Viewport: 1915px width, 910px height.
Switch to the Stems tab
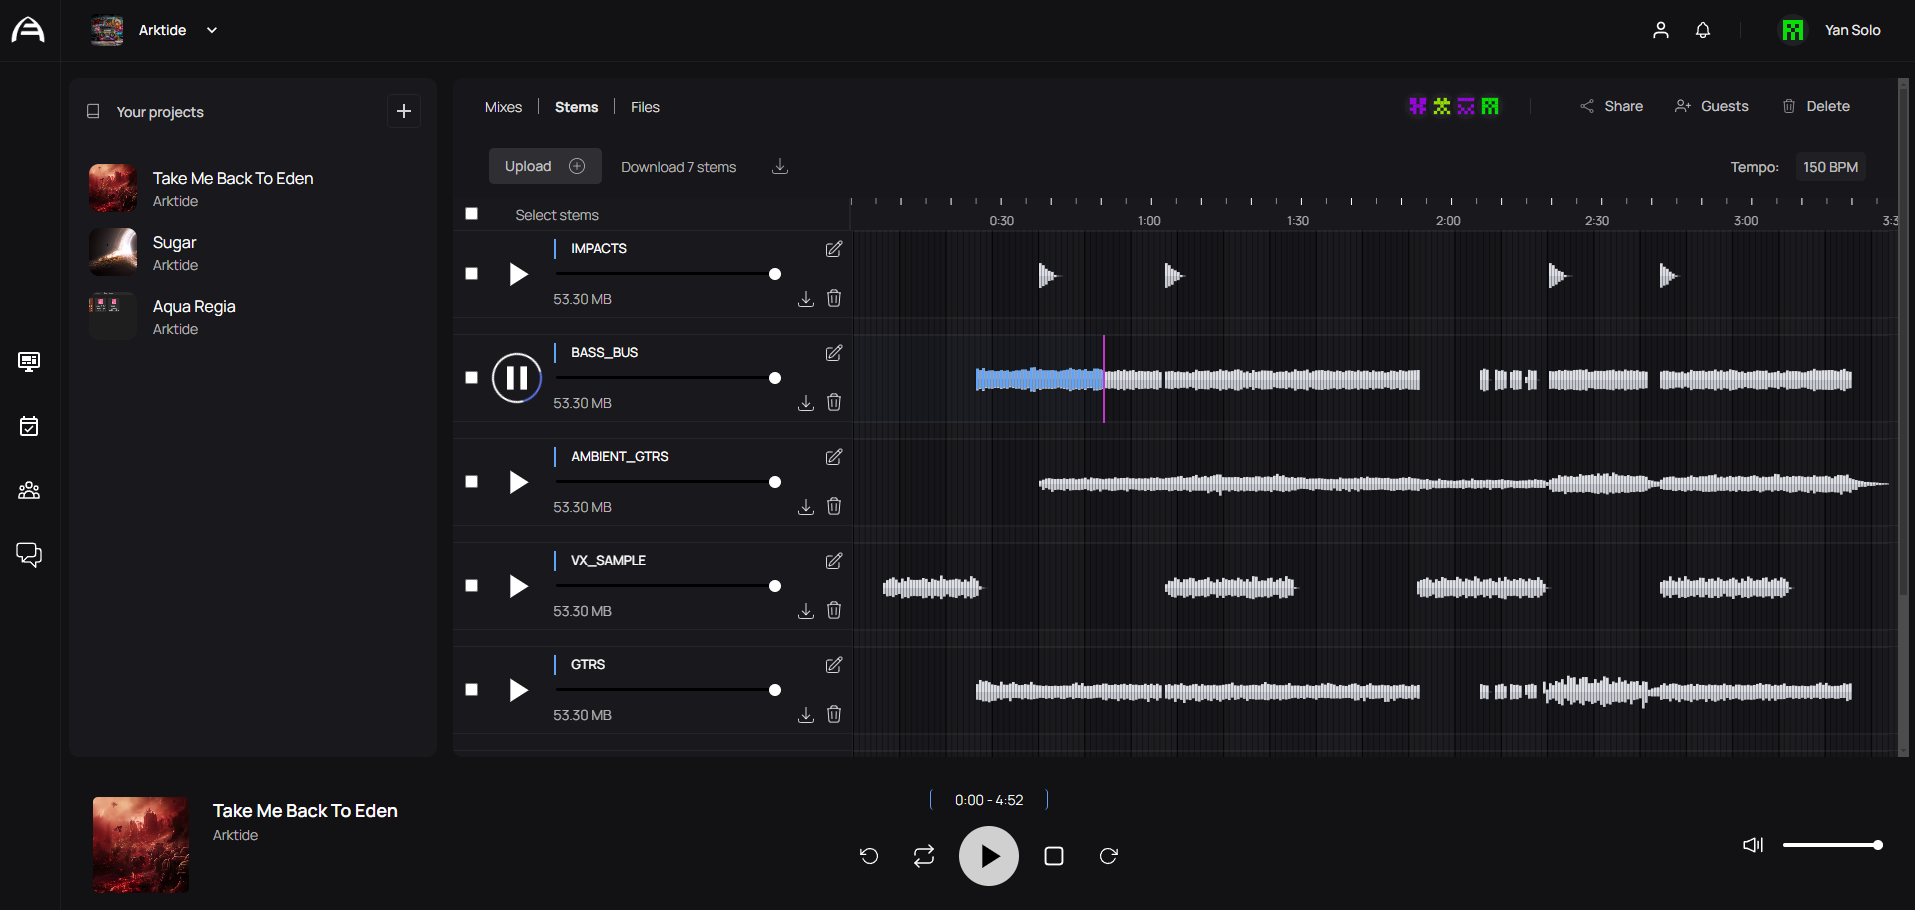[577, 107]
